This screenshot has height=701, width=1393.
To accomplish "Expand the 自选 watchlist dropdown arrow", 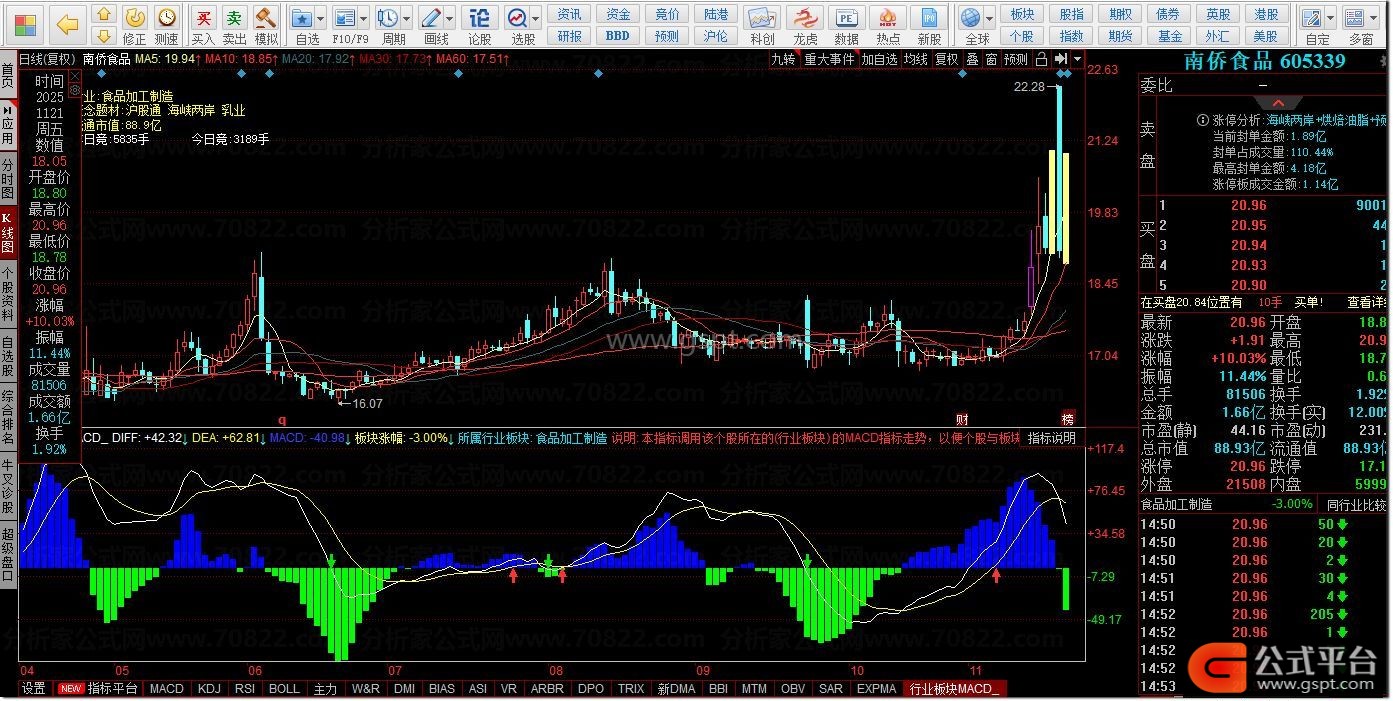I will pos(320,19).
